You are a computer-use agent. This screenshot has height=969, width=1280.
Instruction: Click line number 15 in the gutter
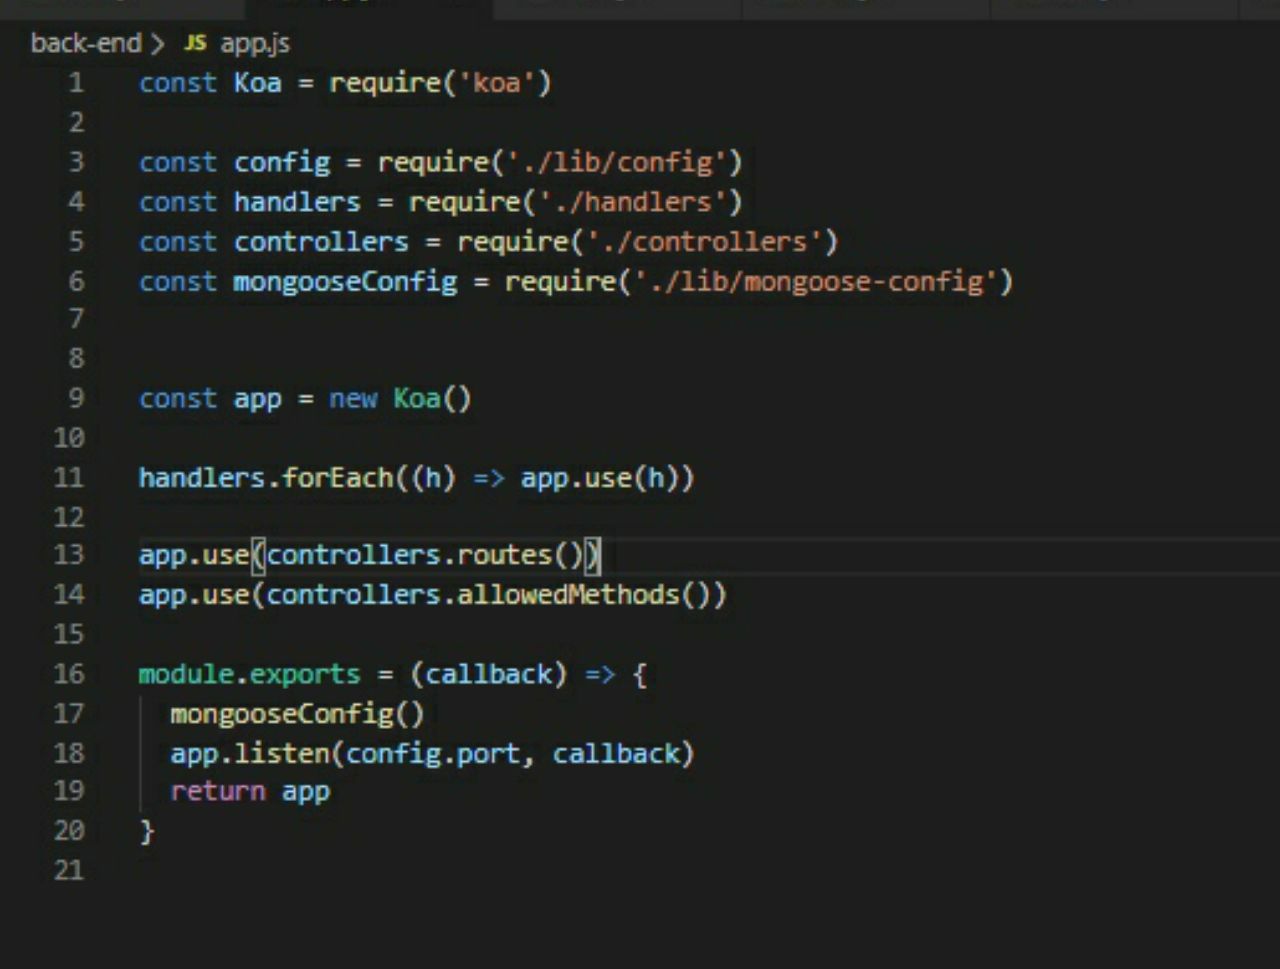pos(69,634)
